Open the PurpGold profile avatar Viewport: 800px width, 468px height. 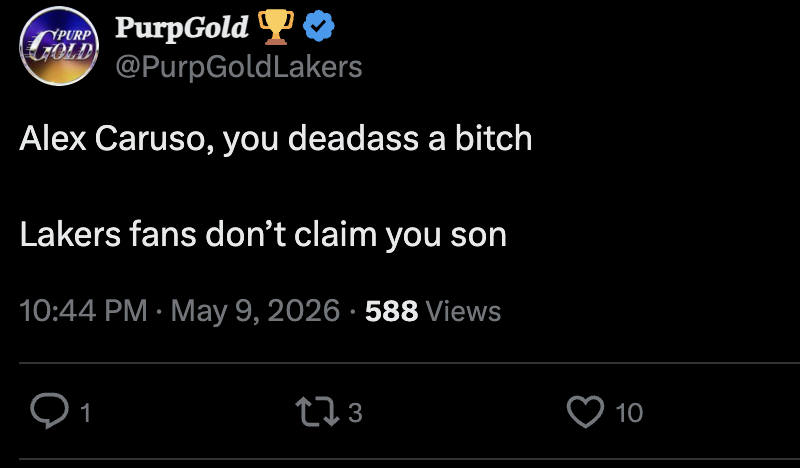[59, 46]
